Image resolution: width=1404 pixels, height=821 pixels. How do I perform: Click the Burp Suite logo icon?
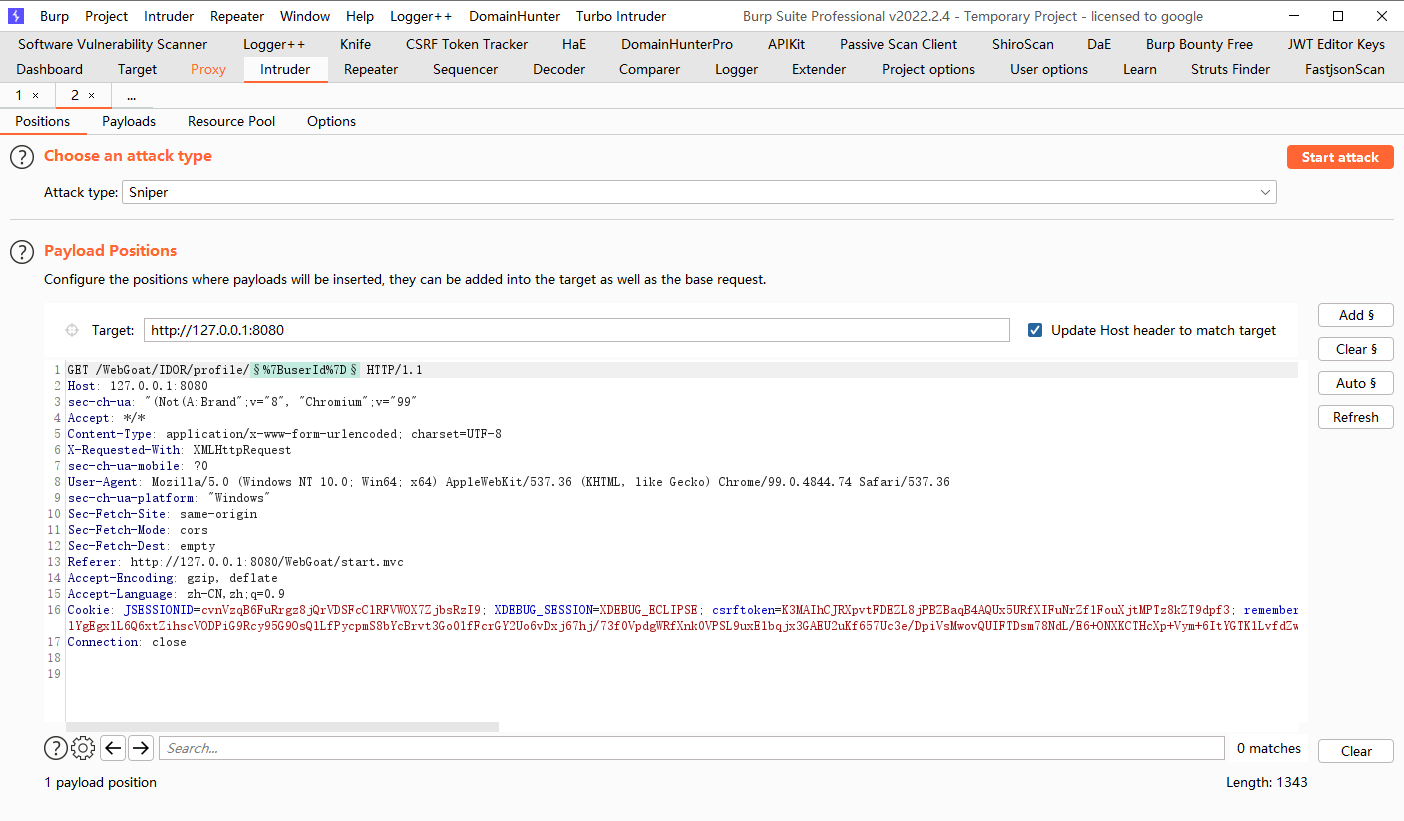point(16,16)
